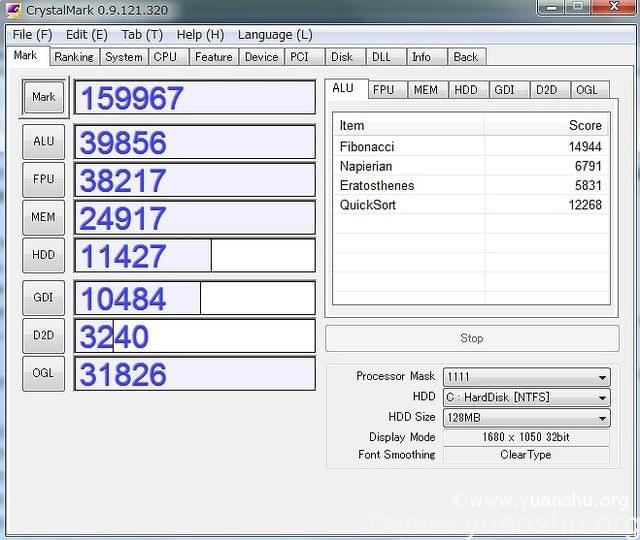Minimize the CrystalMark window
Image resolution: width=640 pixels, height=540 pixels.
pos(552,7)
